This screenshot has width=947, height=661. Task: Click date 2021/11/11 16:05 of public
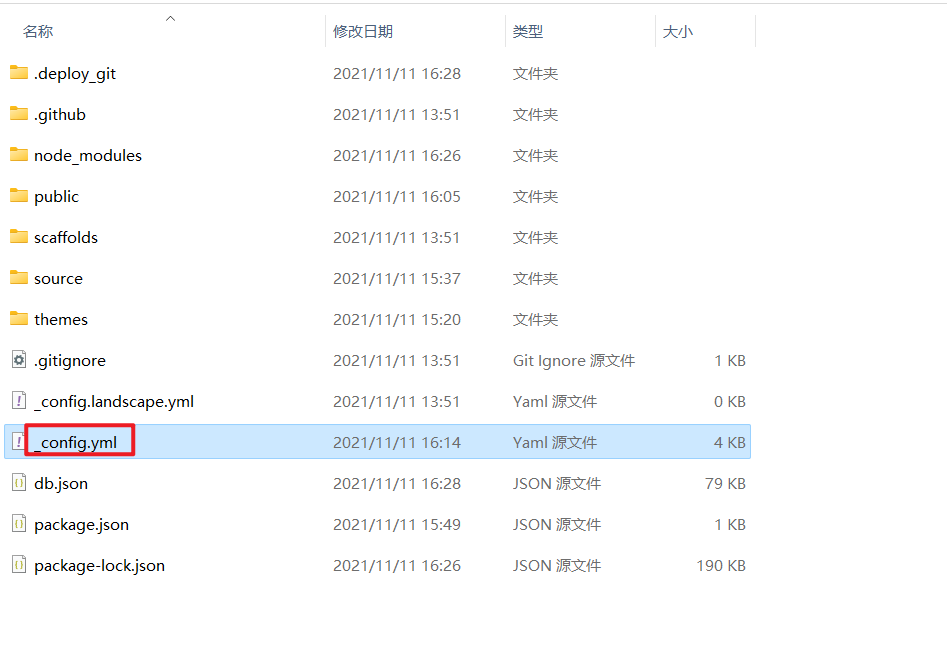tap(397, 197)
